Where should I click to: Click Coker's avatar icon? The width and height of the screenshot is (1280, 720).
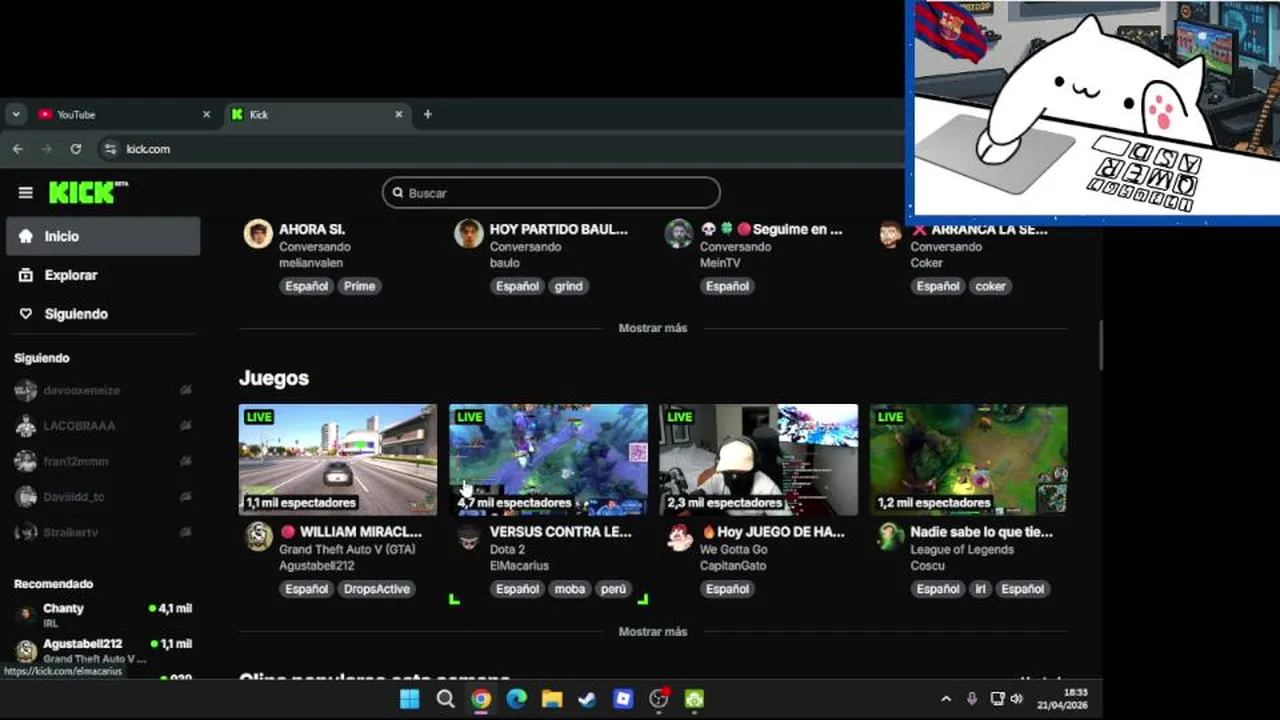tap(890, 234)
